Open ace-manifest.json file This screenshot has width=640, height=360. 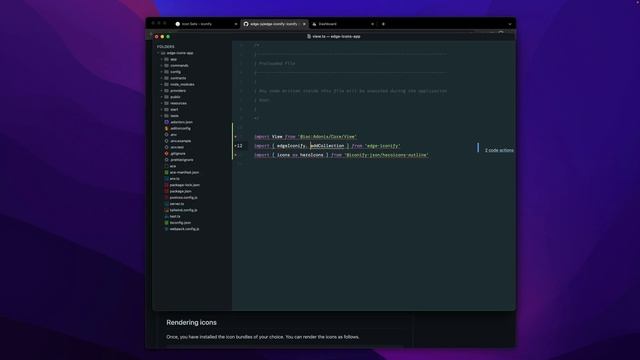184,172
